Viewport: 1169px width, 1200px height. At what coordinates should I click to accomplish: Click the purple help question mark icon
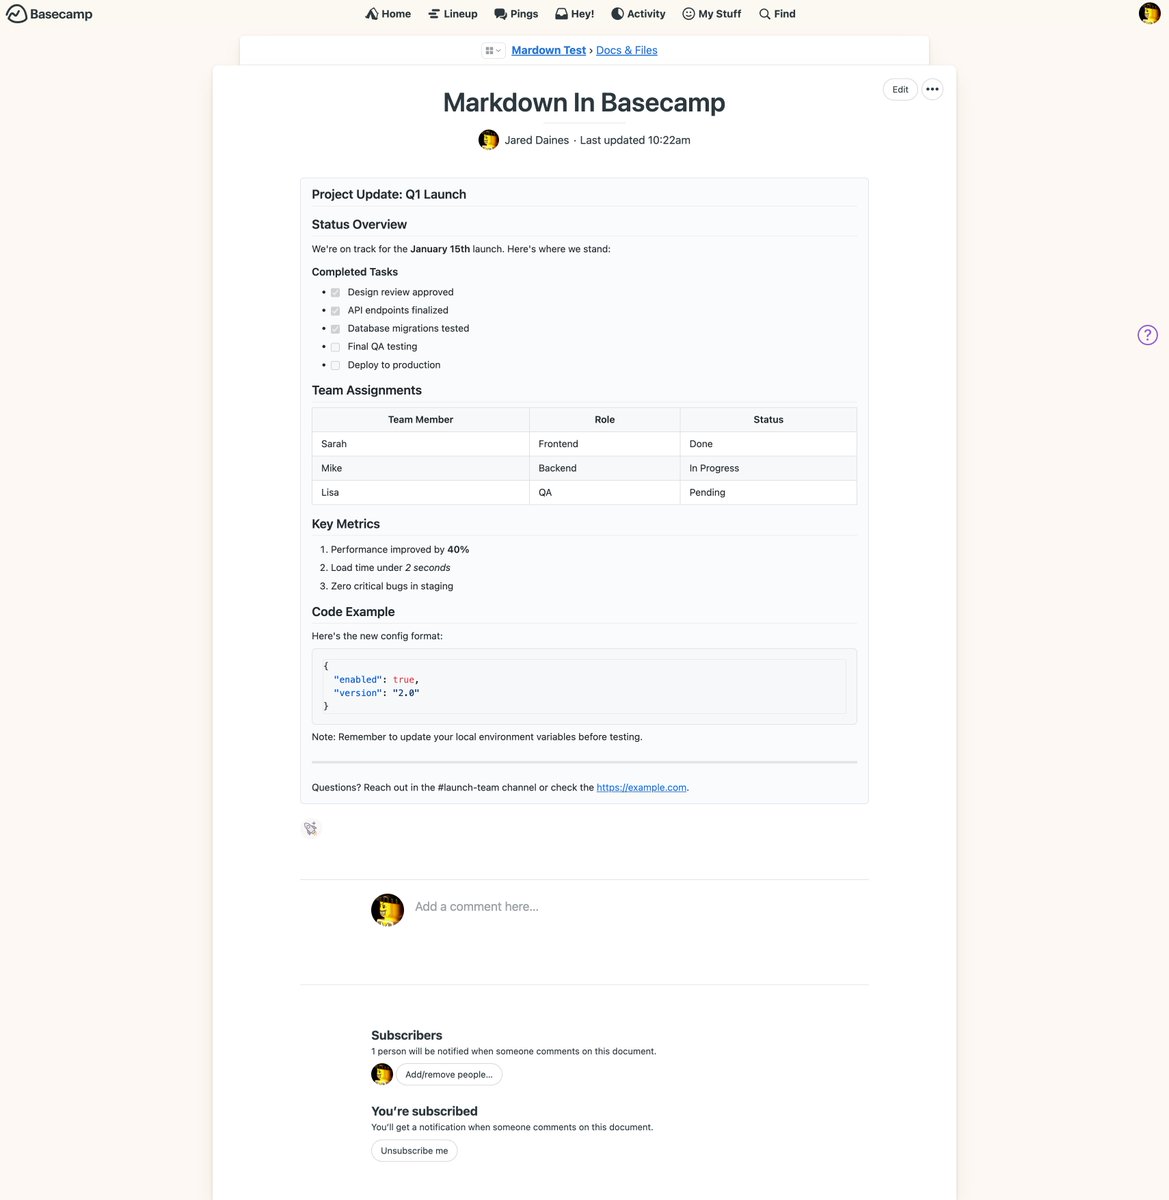pyautogui.click(x=1148, y=335)
